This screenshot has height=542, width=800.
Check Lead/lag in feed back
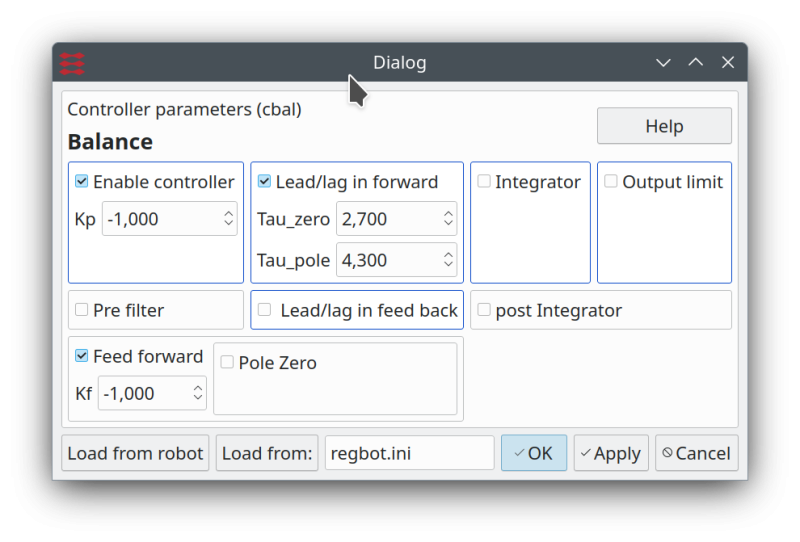click(265, 310)
